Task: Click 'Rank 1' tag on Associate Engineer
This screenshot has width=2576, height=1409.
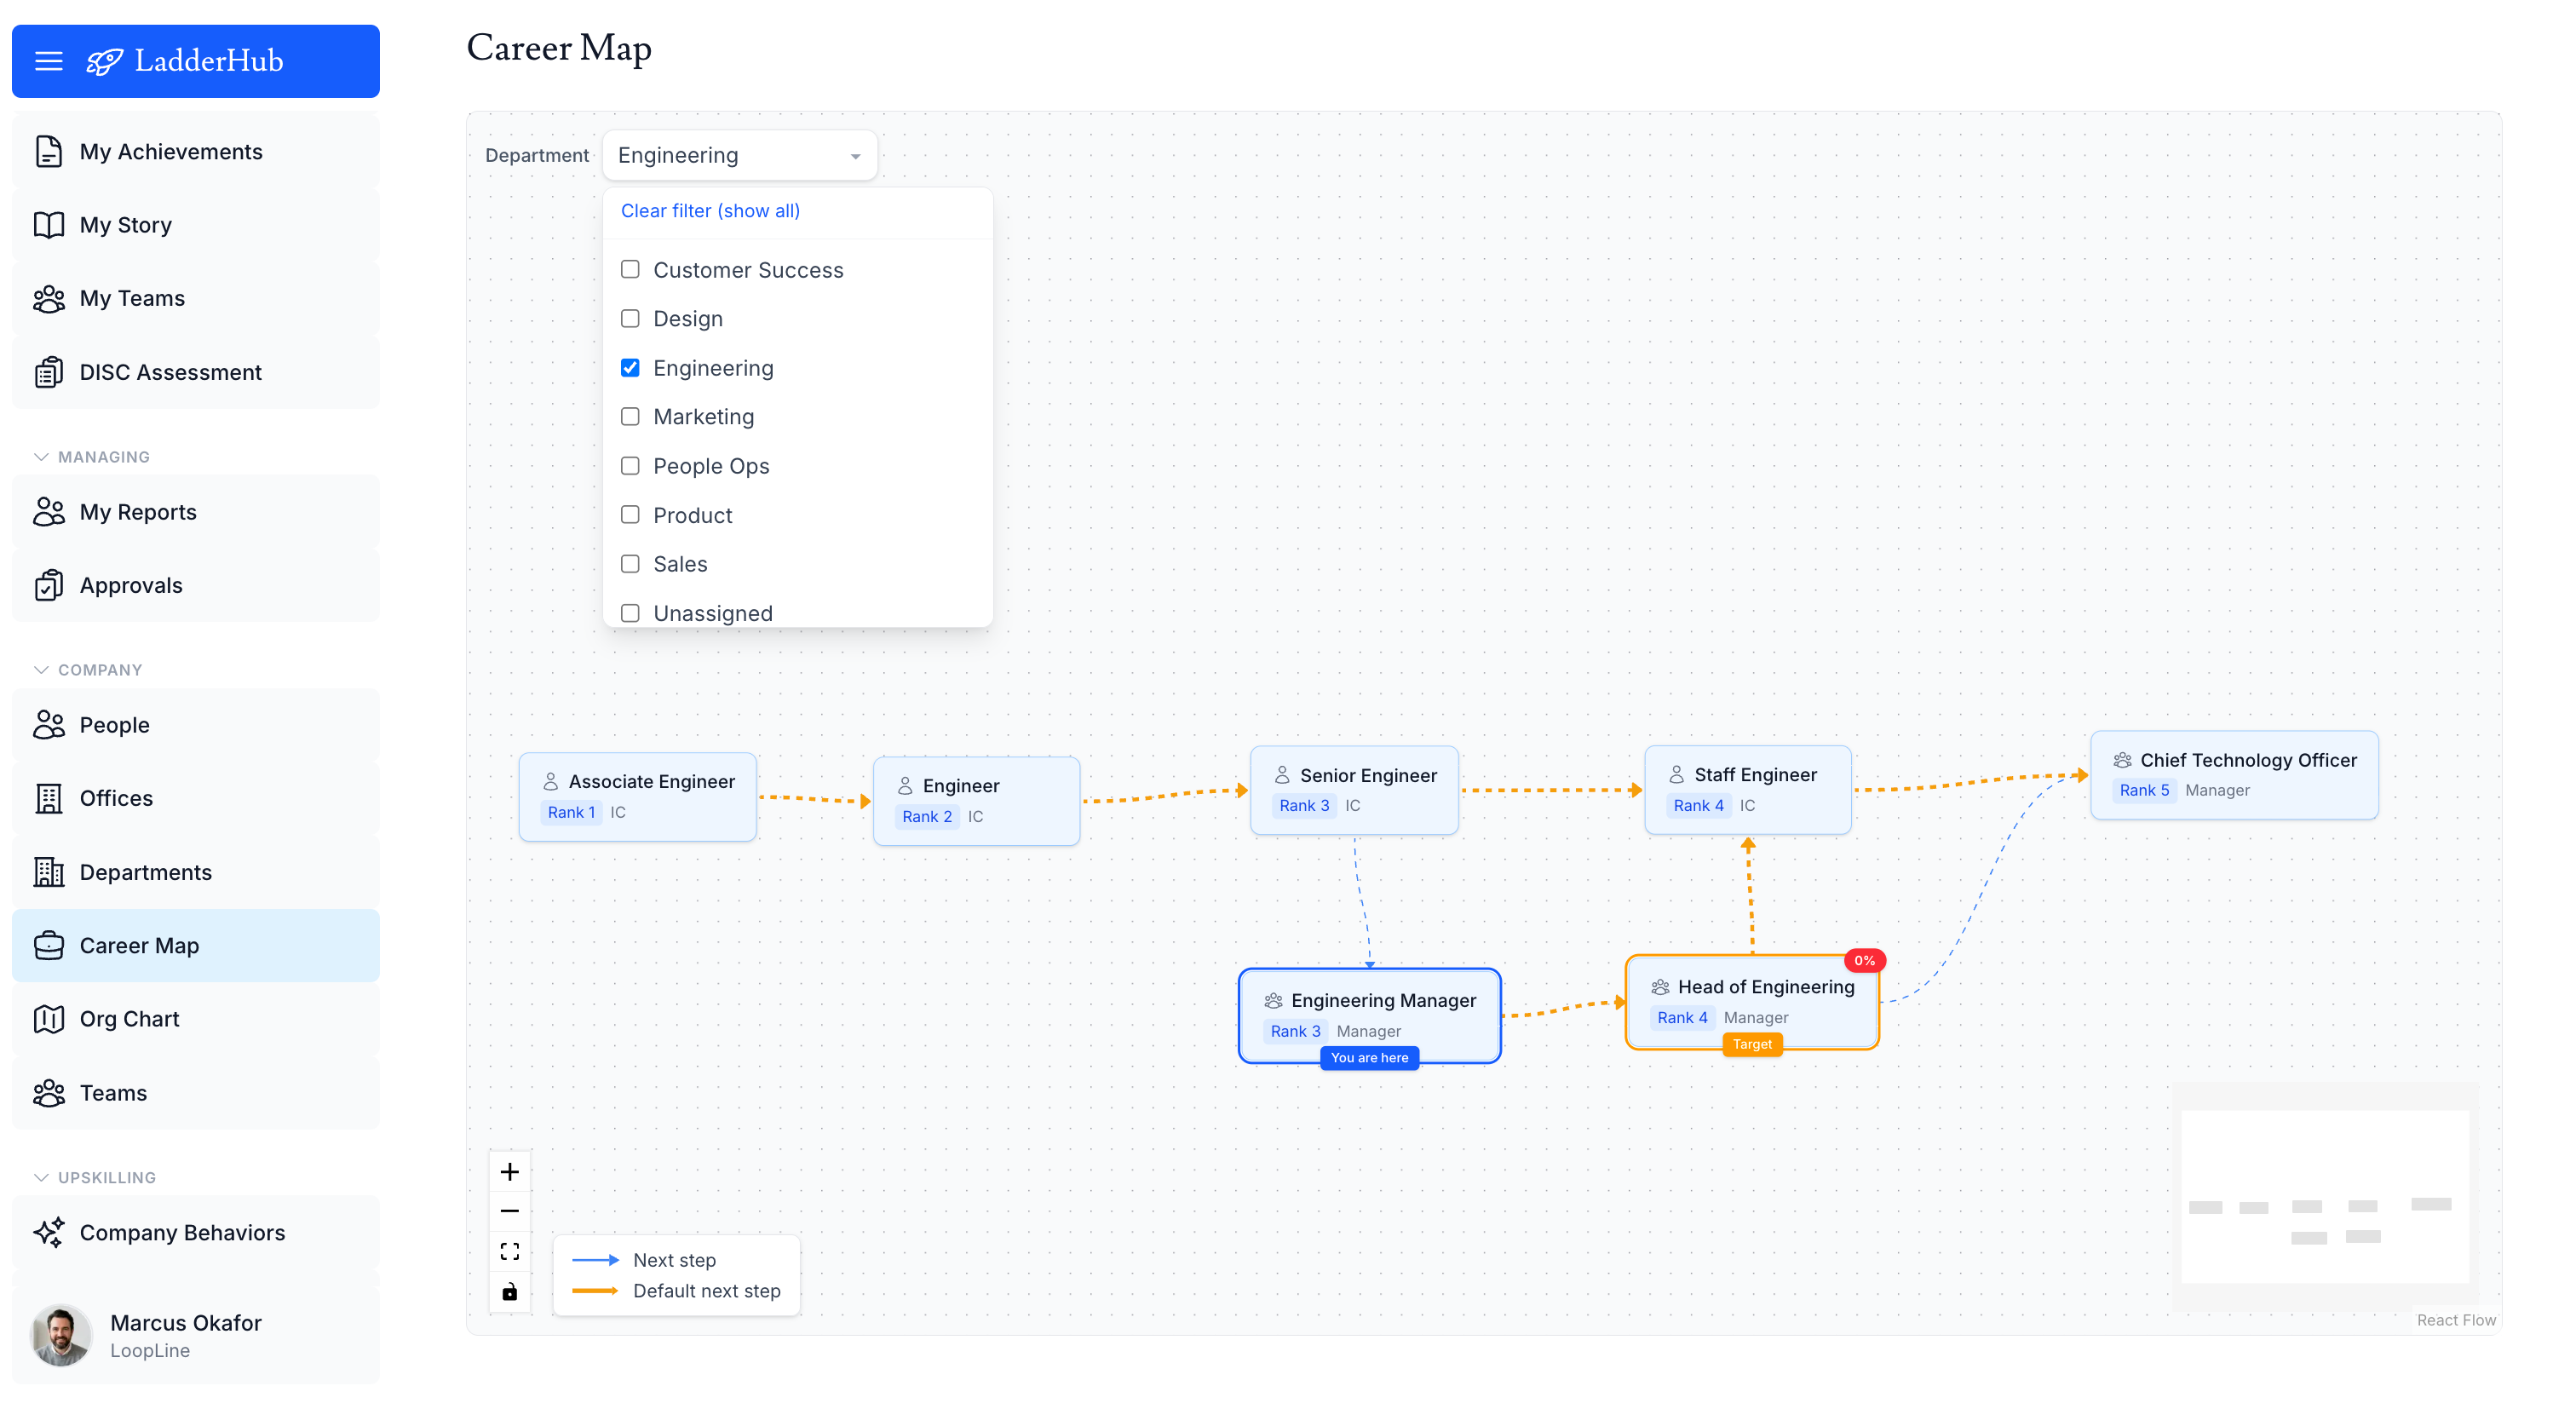Action: click(571, 812)
